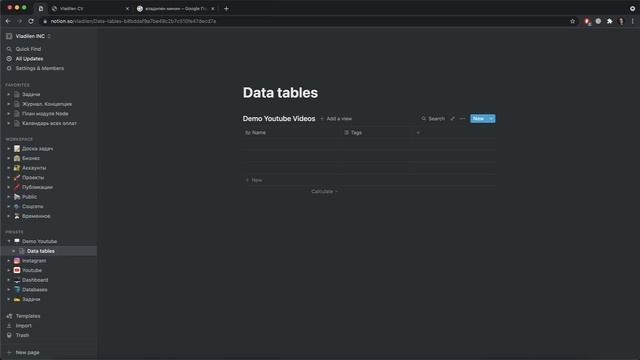This screenshot has width=640, height=360.
Task: Open the database more options menu
Action: pos(462,119)
